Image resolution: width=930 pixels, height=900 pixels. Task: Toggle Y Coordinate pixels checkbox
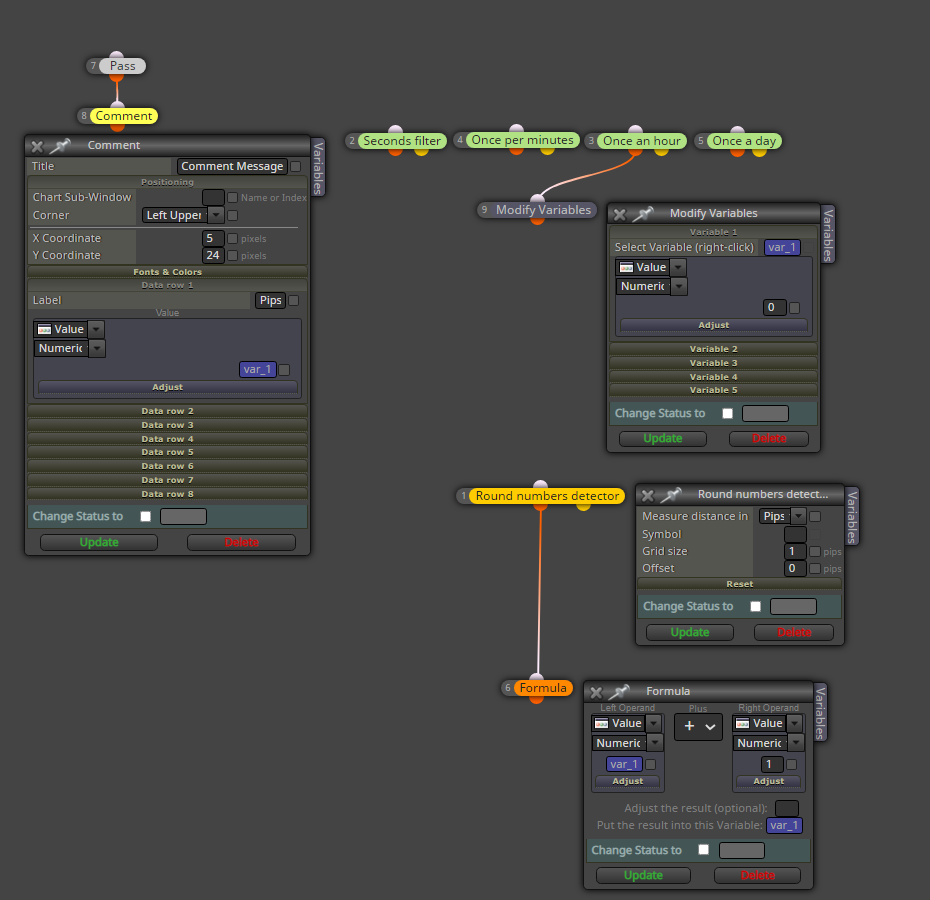click(x=232, y=256)
